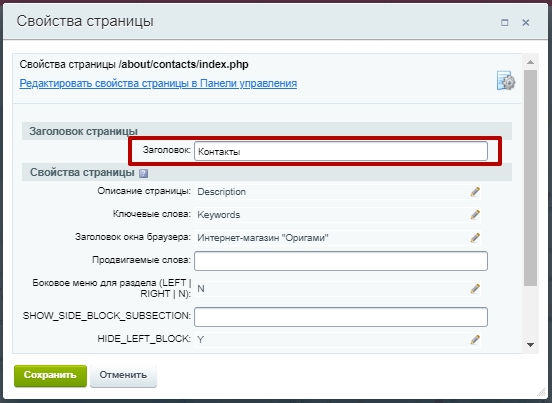Click the green Сохранить button
Viewport: 552px width, 403px height.
click(x=50, y=376)
